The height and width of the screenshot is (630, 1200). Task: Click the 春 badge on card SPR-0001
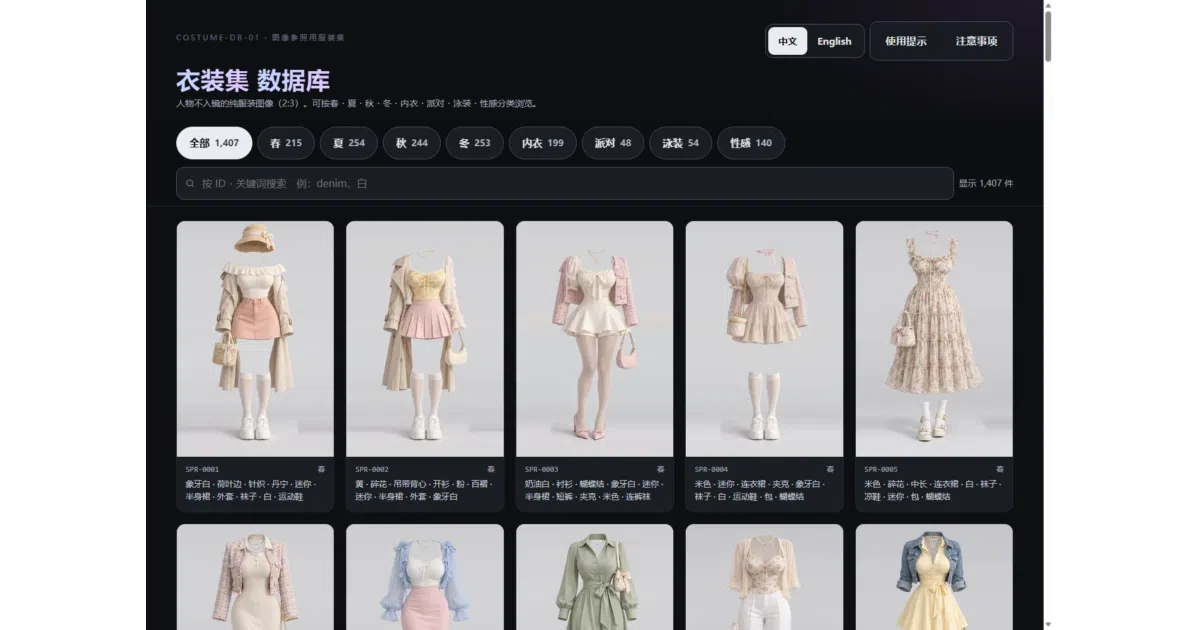coord(322,469)
